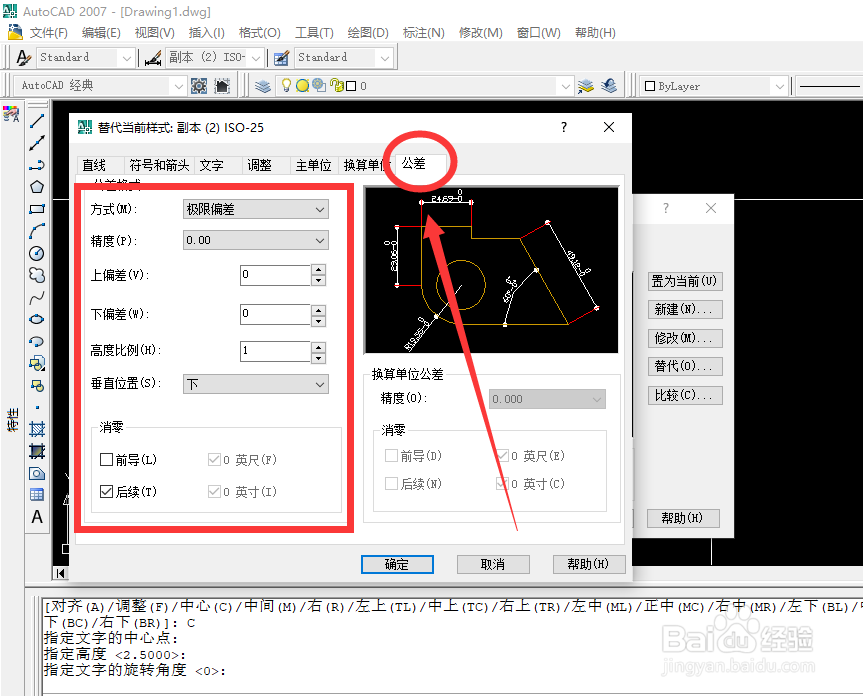Switch to the 主单位 tab
Image resolution: width=863 pixels, height=696 pixels.
313,165
